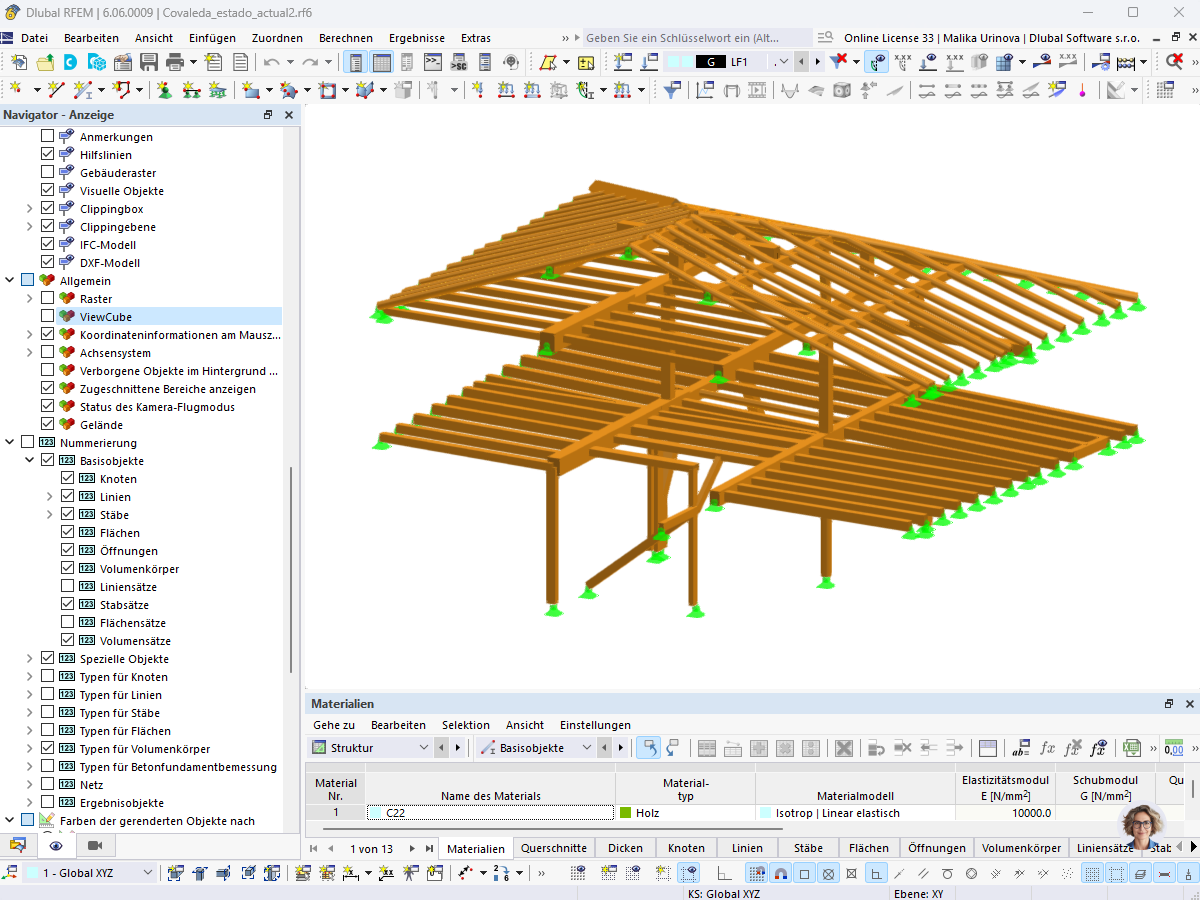
Task: Click the Open file folder icon
Action: 45,62
